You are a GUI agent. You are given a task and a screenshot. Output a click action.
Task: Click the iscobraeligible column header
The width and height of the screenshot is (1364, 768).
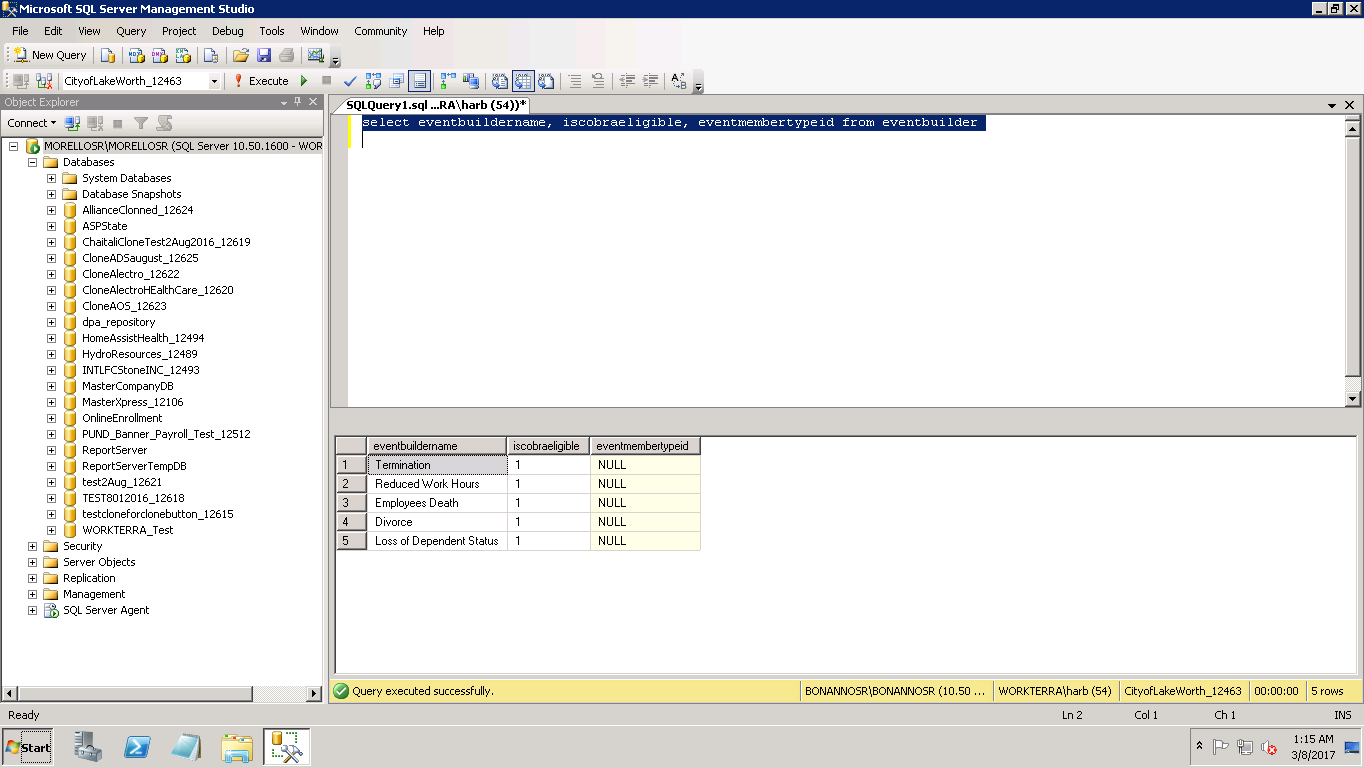point(548,446)
